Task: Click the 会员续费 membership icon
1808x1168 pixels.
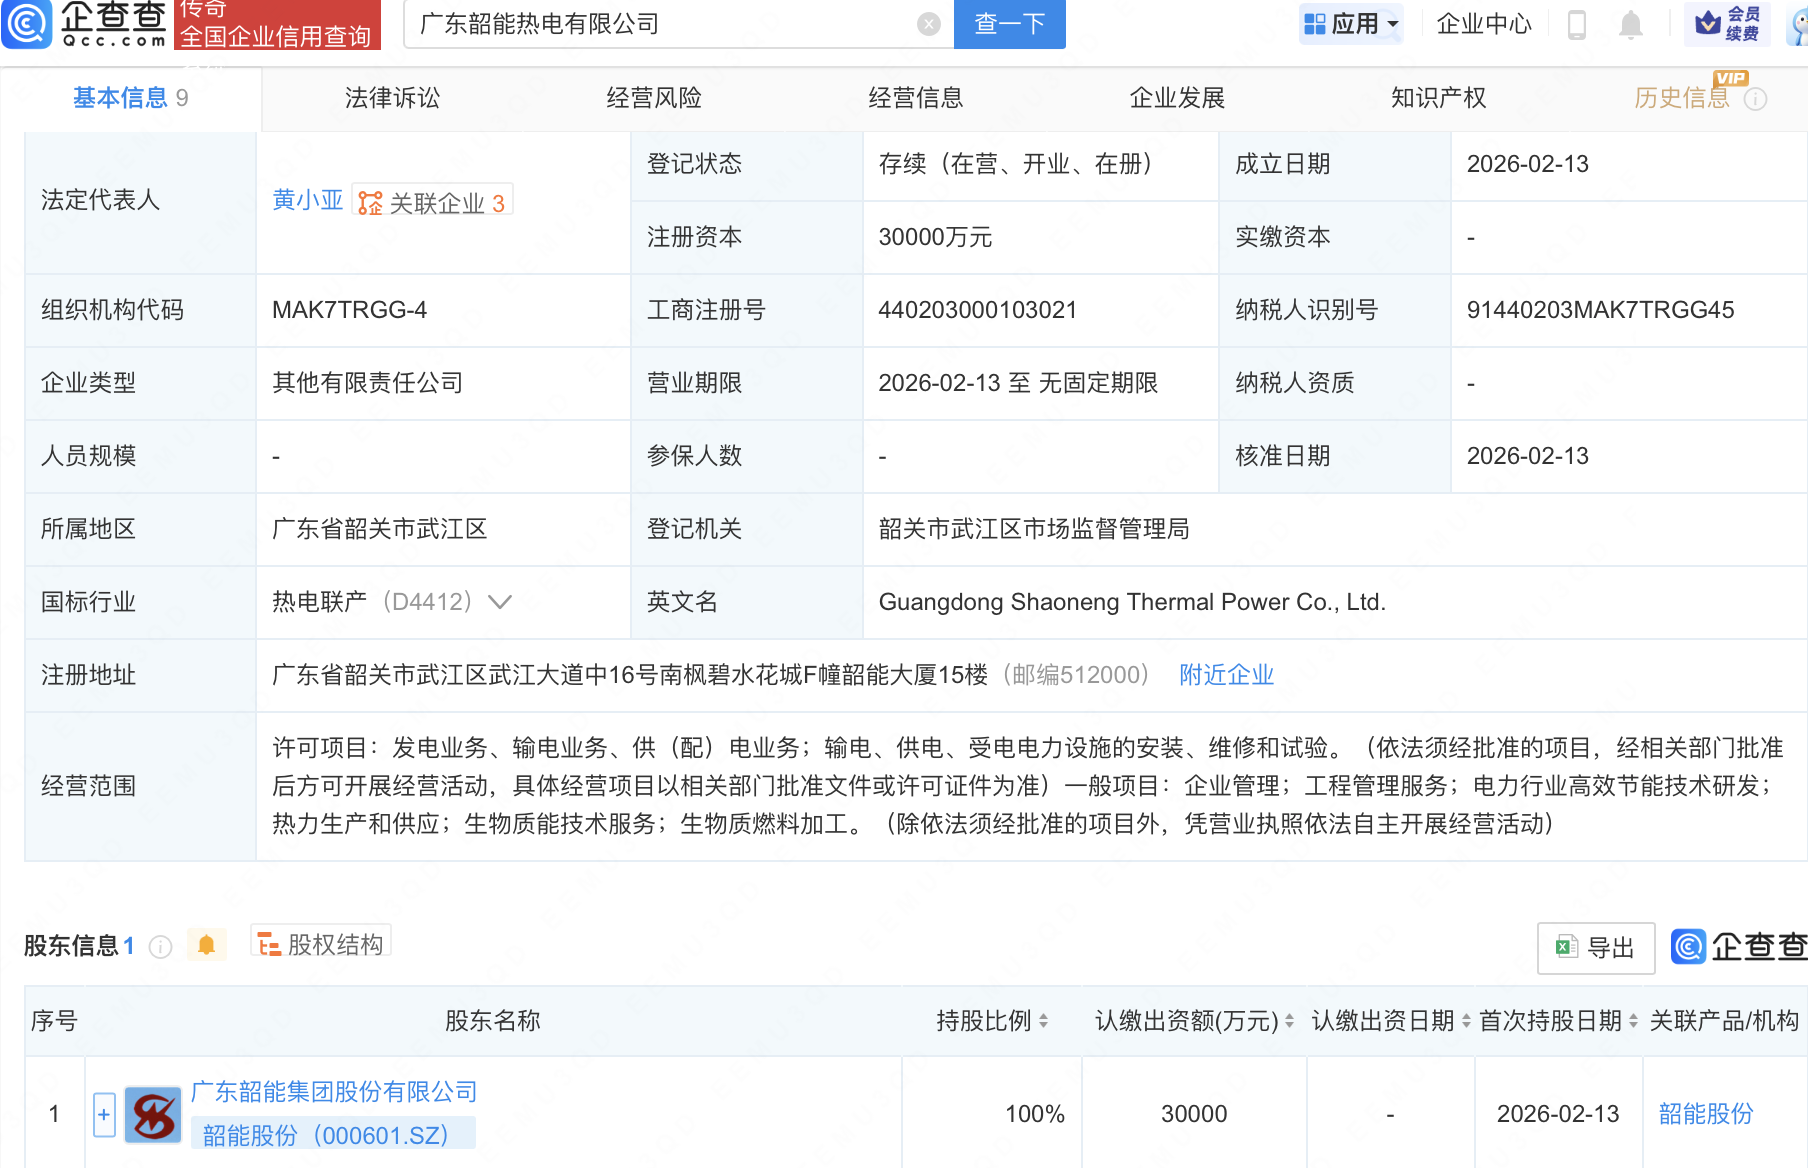Action: [1728, 25]
